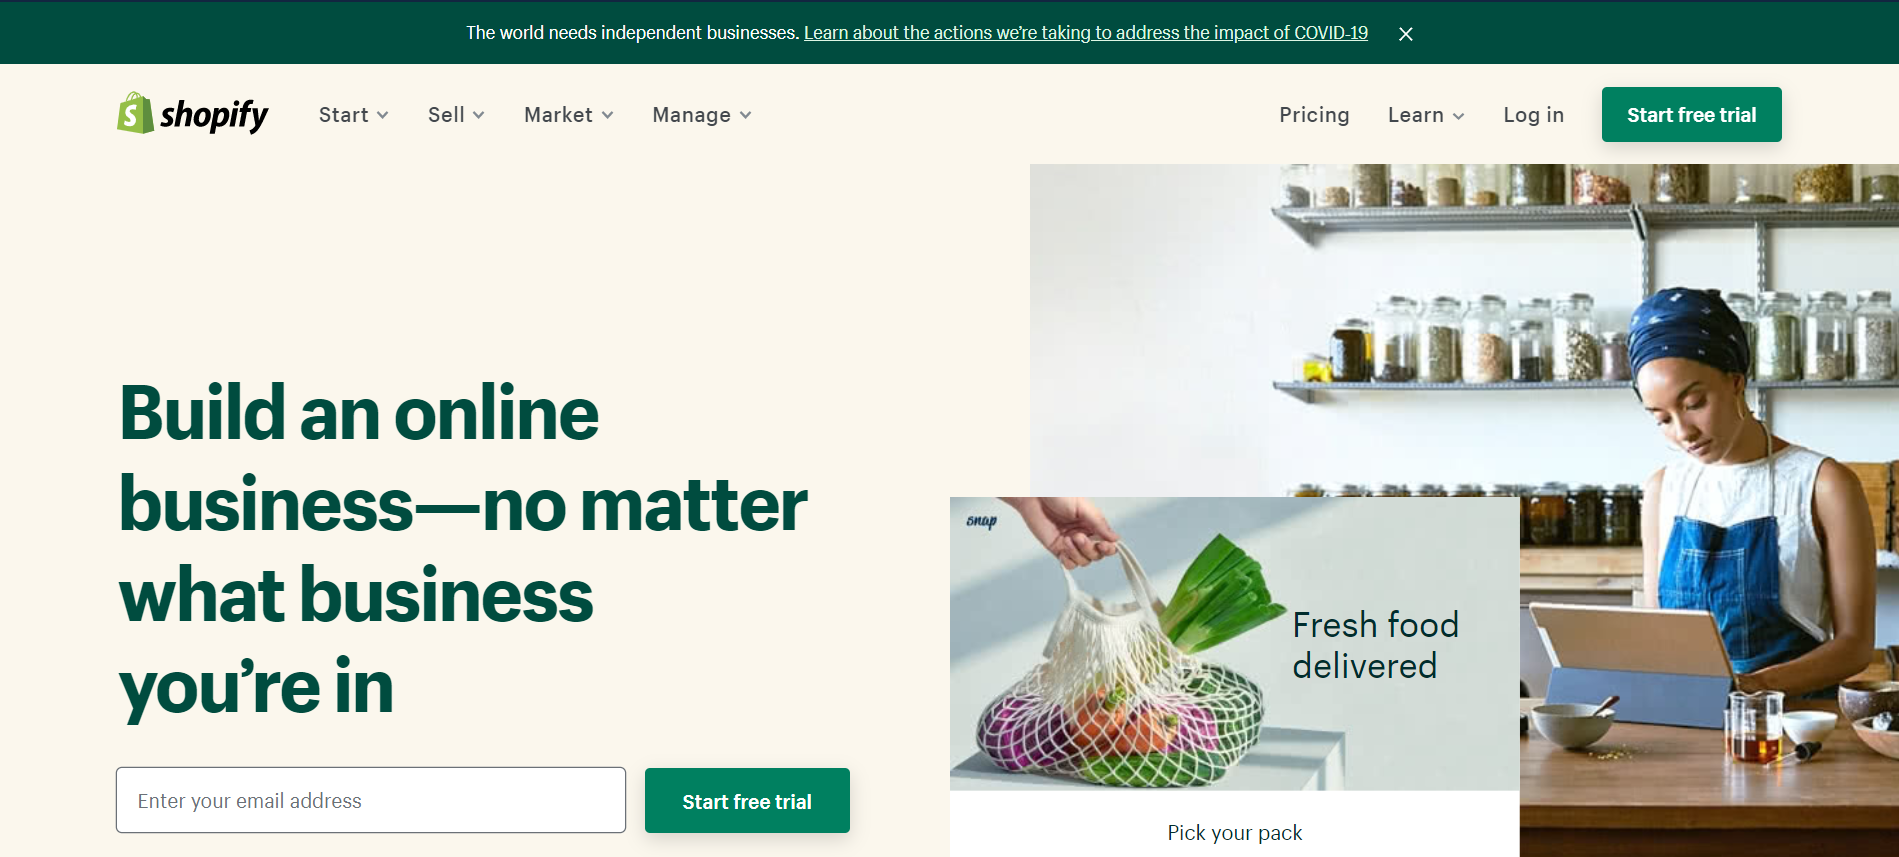Open the Log in link
Screen dimensions: 1899x857
pyautogui.click(x=1533, y=115)
